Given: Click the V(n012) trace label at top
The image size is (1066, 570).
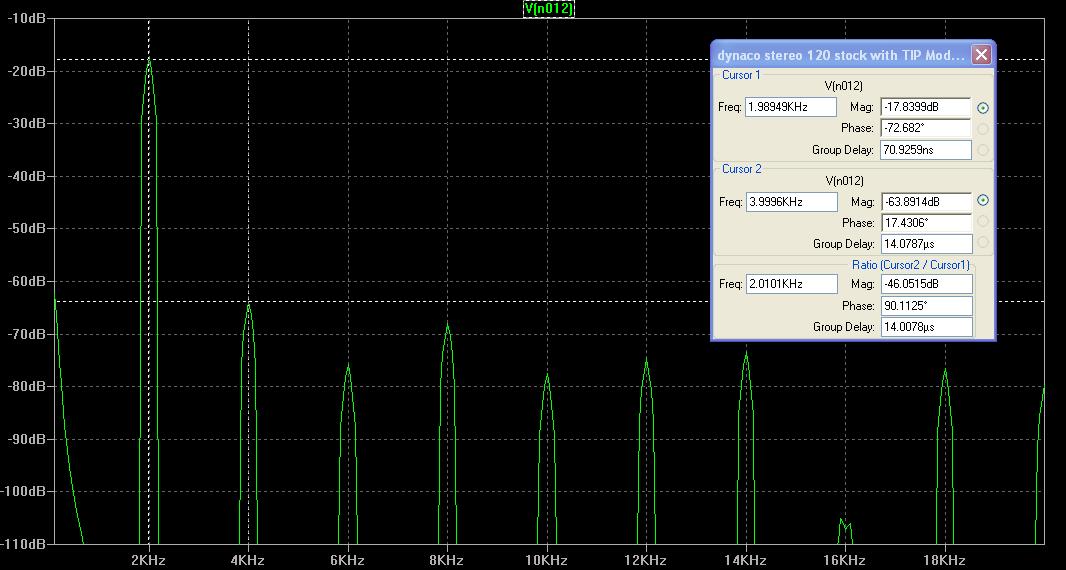Looking at the screenshot, I should (x=549, y=8).
